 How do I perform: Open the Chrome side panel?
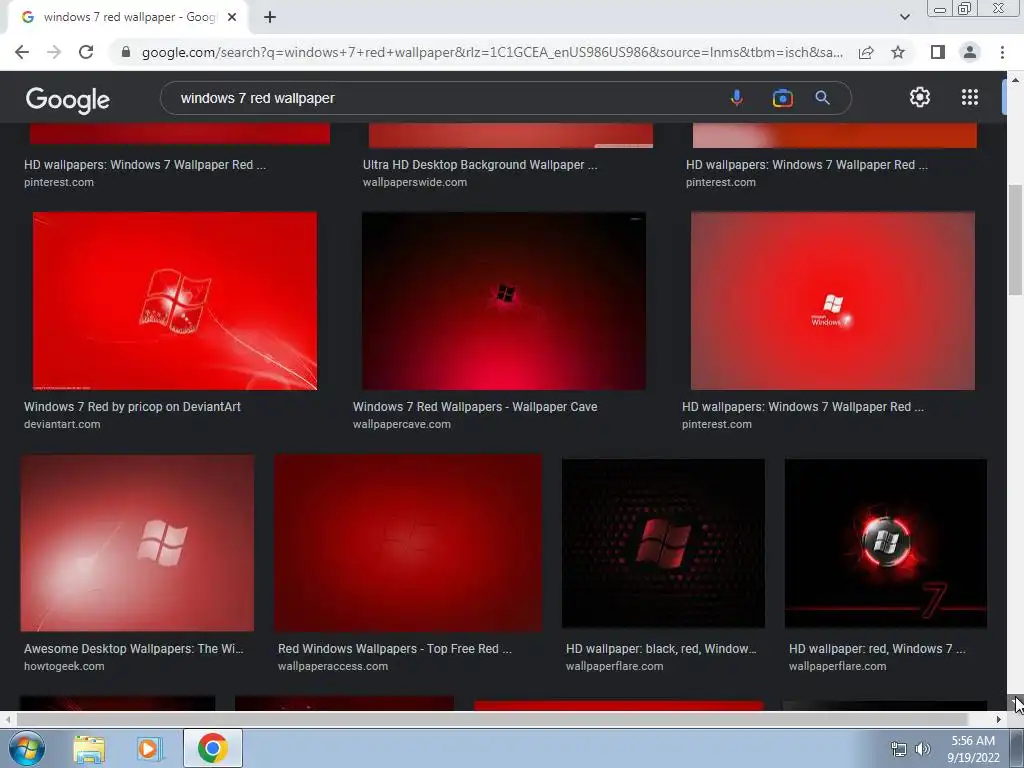938,52
